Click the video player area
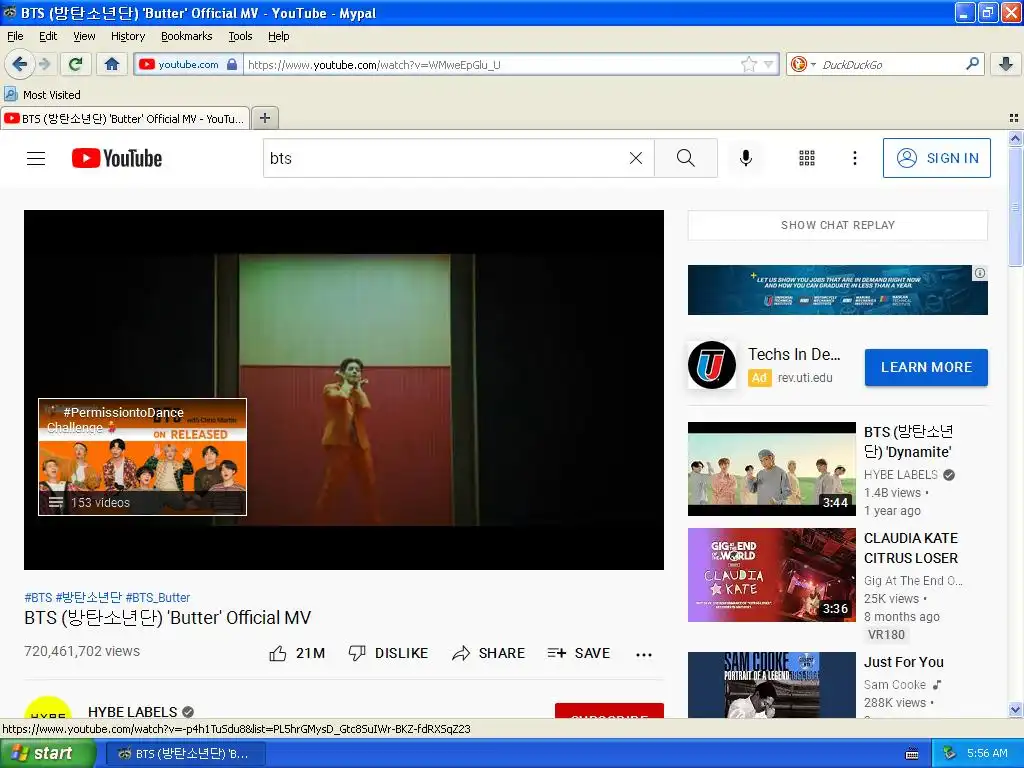The image size is (1024, 768). (x=344, y=390)
